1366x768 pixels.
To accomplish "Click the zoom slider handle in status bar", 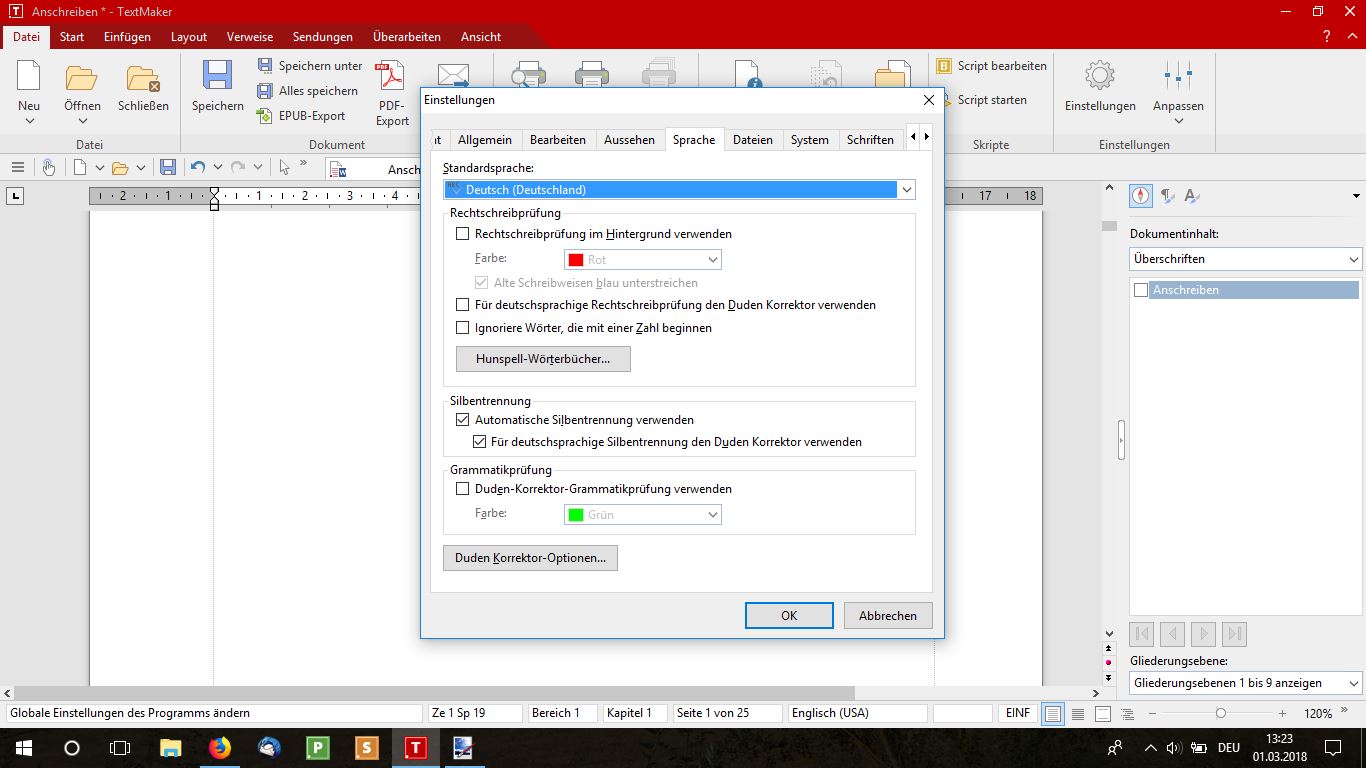I will [x=1221, y=714].
